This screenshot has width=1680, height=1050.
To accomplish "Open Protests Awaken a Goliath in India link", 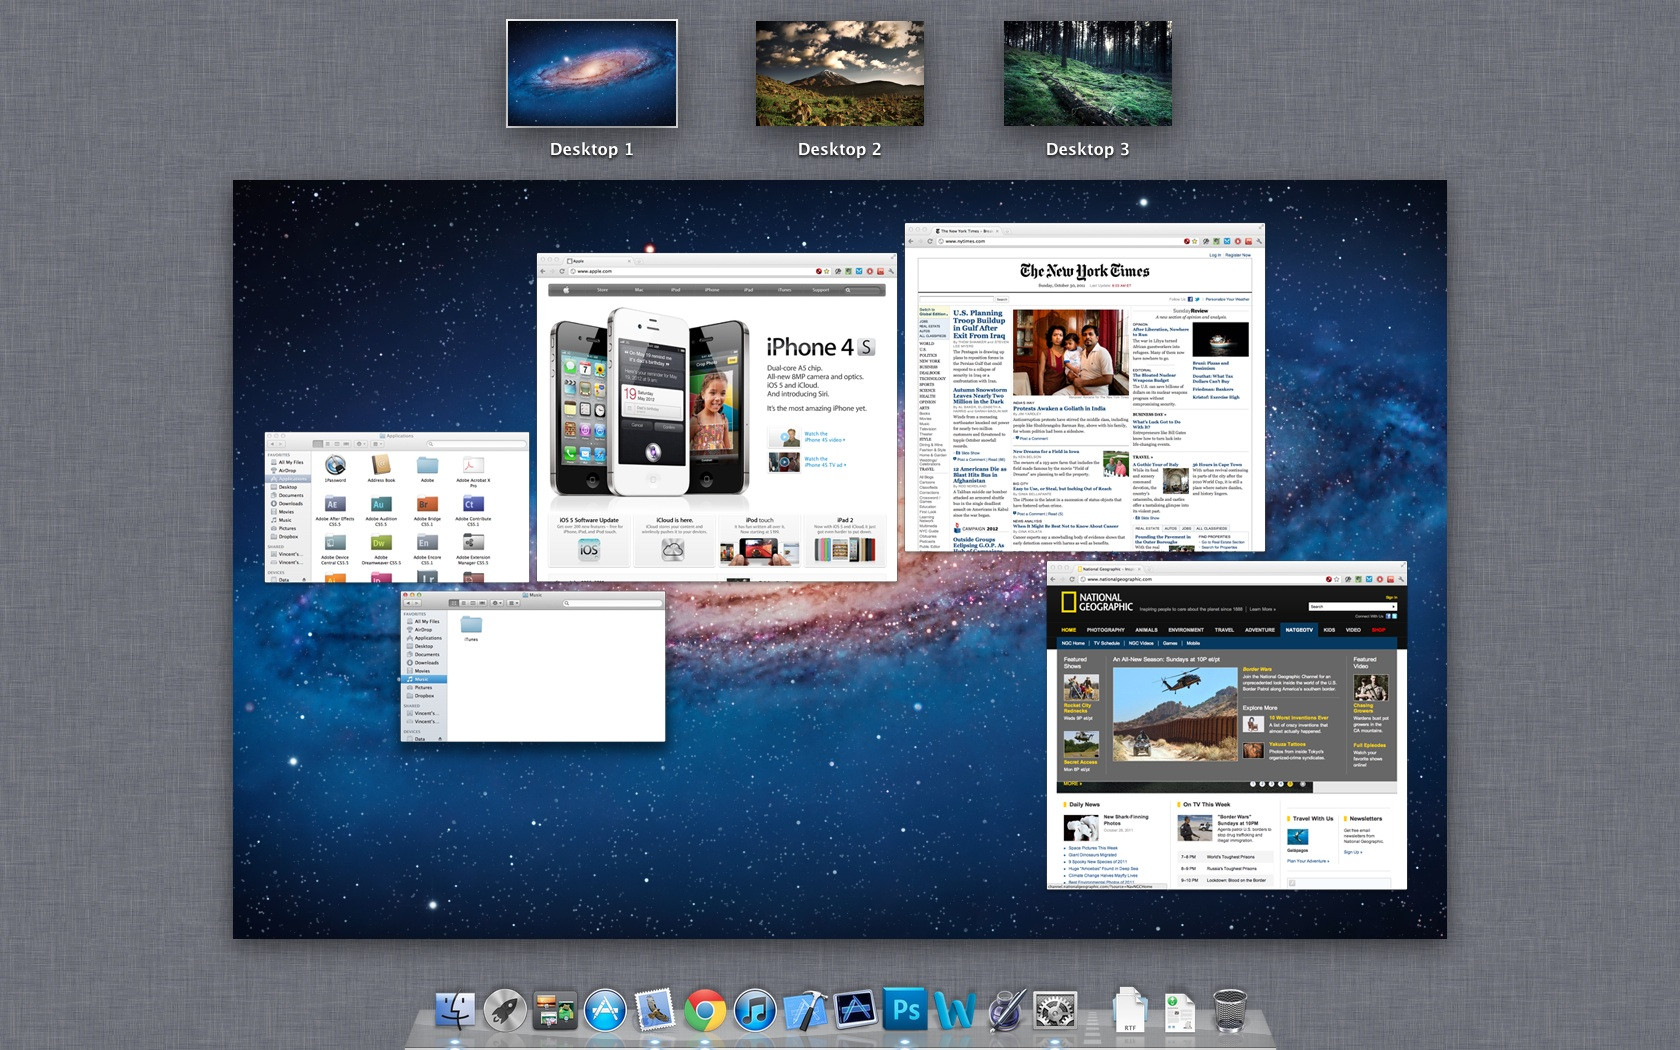I will [x=1059, y=408].
